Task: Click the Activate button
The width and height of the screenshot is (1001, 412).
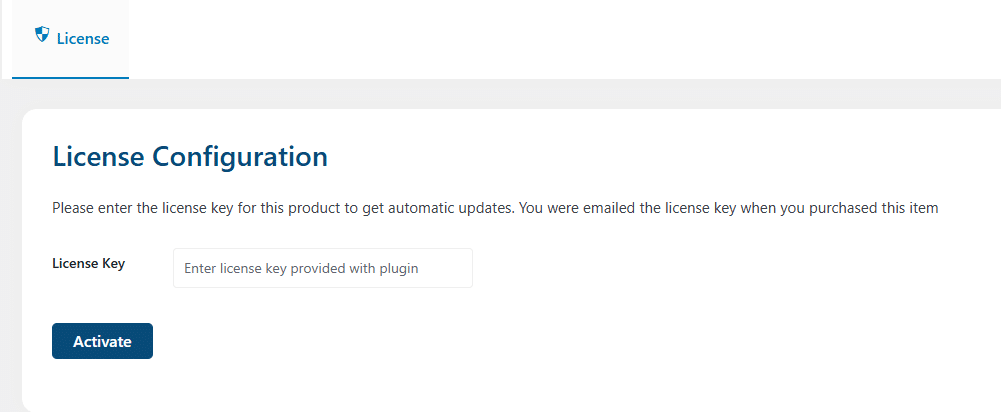Action: point(102,341)
